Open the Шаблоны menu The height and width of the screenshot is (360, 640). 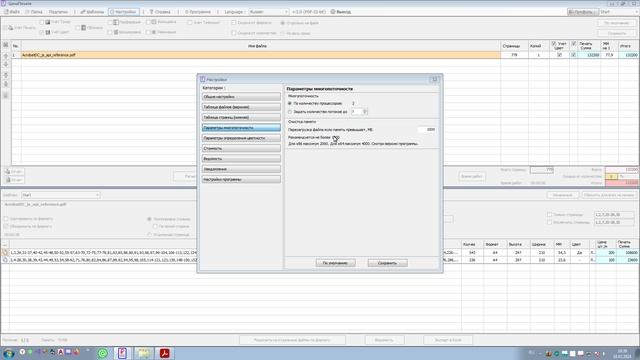pos(93,12)
